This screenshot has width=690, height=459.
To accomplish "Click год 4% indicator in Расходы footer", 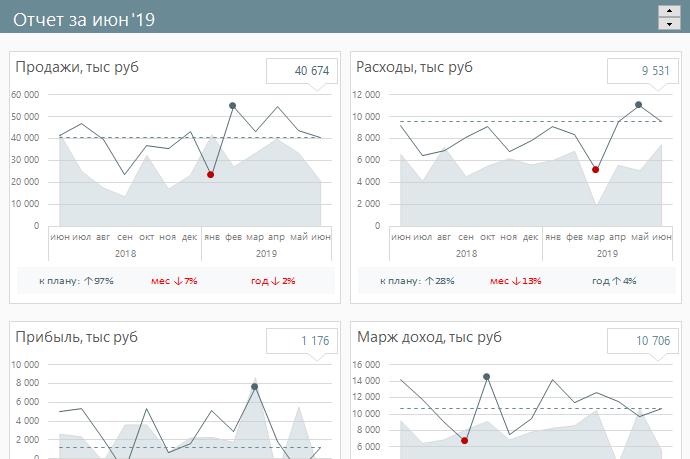I will 614,281.
